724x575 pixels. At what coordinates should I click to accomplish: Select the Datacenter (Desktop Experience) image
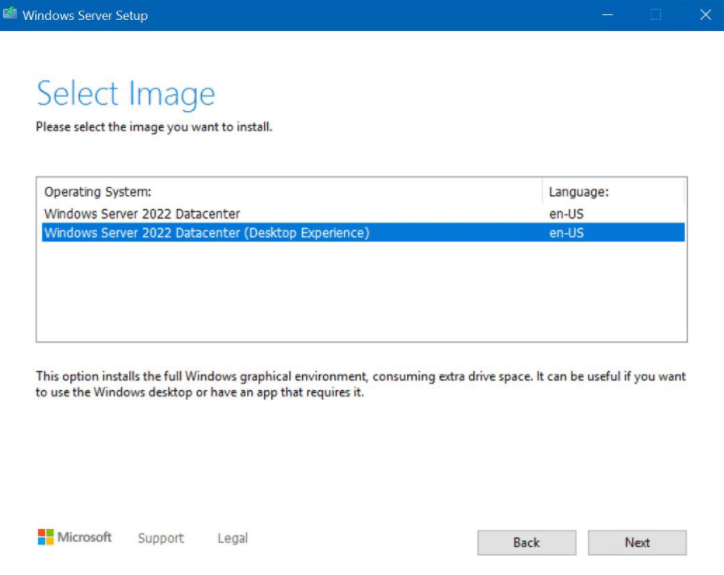(207, 233)
